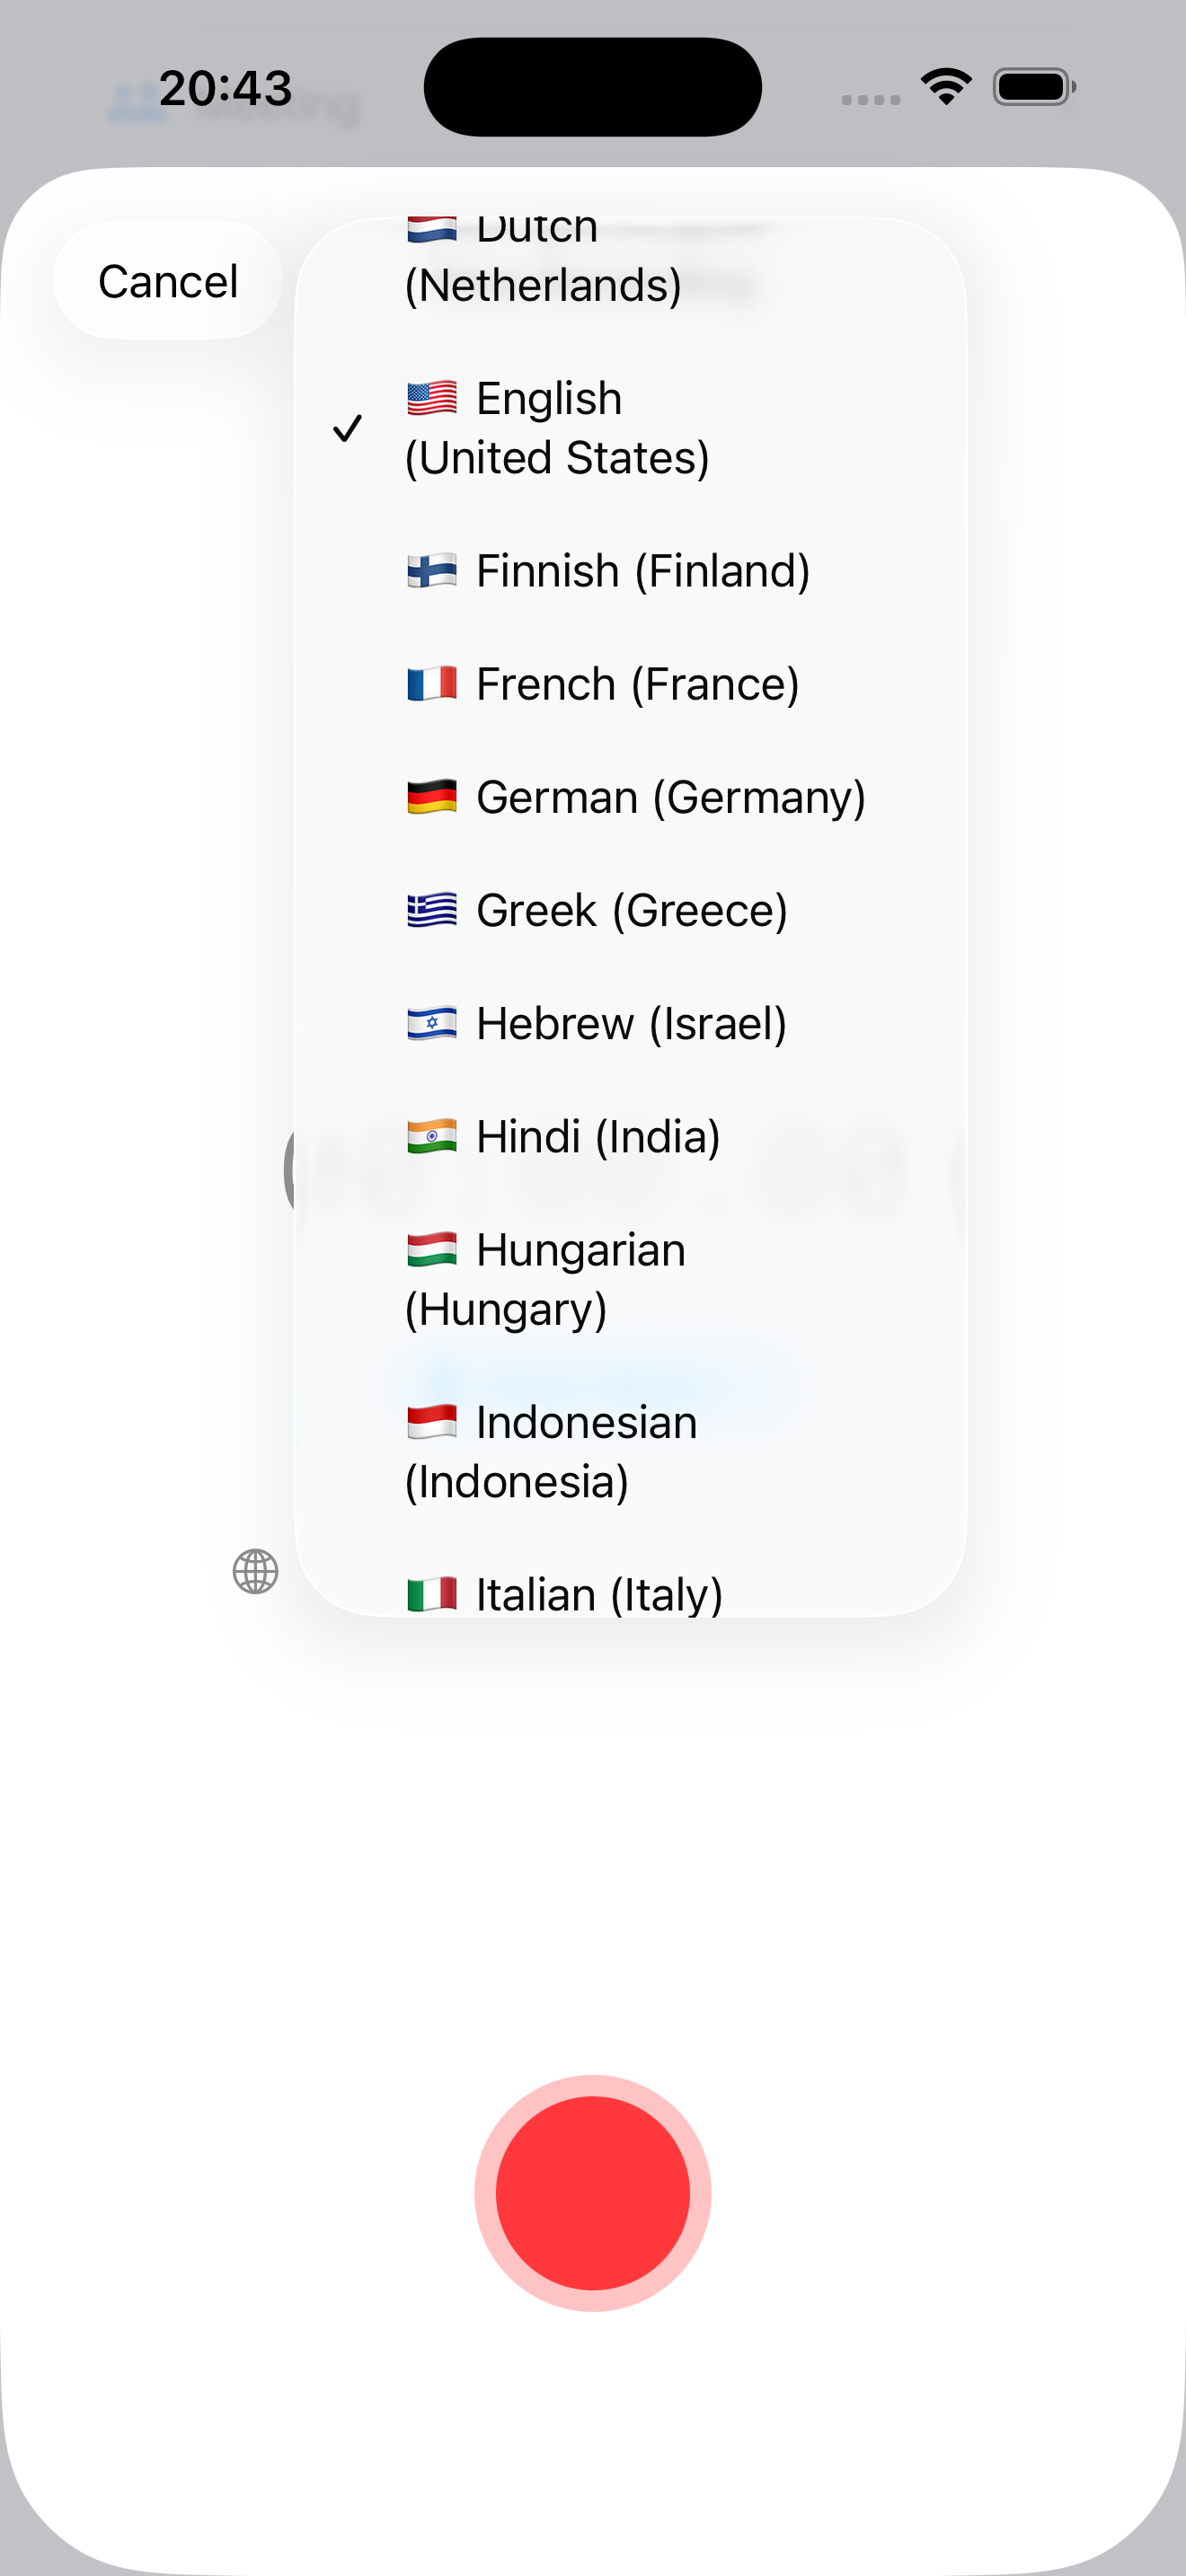The height and width of the screenshot is (2576, 1186).
Task: Tap the Indonesian flag icon
Action: click(x=430, y=1421)
